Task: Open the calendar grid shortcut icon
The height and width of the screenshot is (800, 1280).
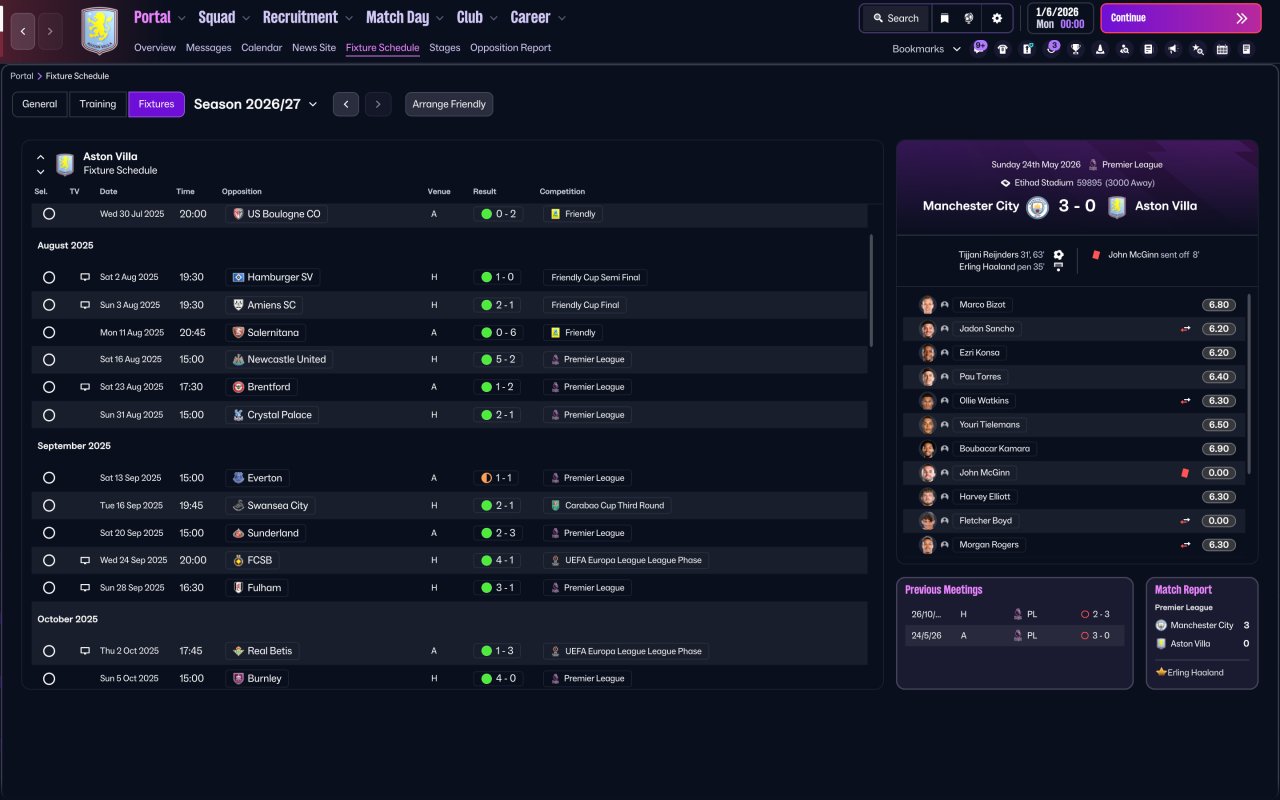Action: coord(1222,49)
